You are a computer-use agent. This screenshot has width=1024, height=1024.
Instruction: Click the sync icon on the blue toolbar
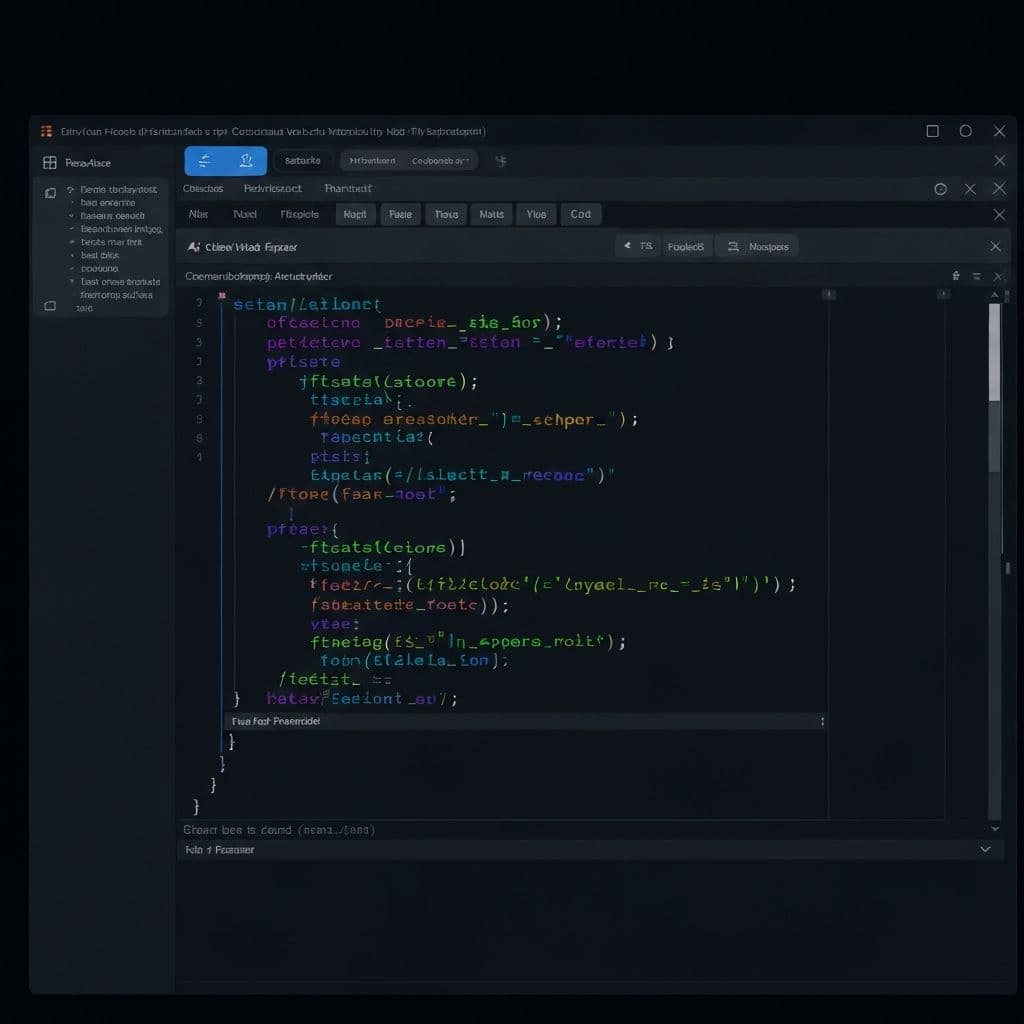pos(206,160)
